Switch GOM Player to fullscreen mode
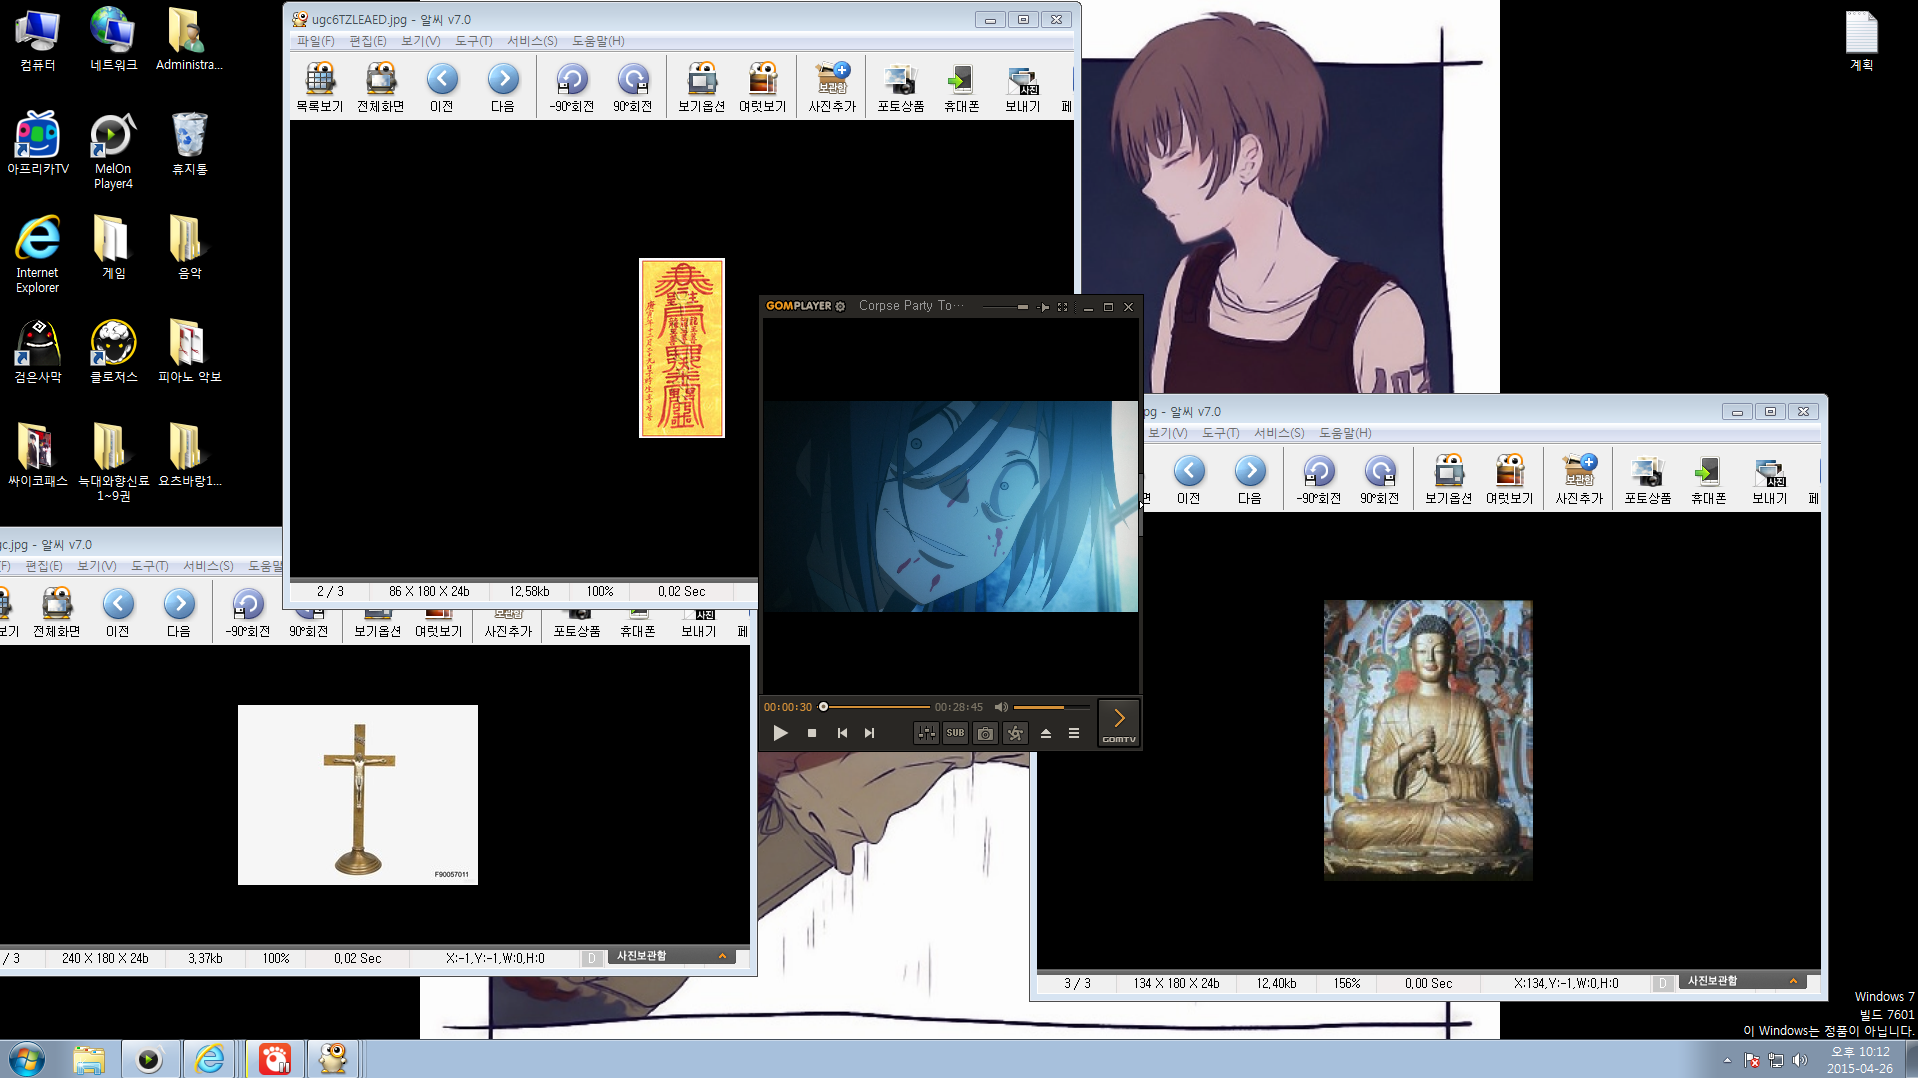The image size is (1918, 1078). pyautogui.click(x=1063, y=307)
